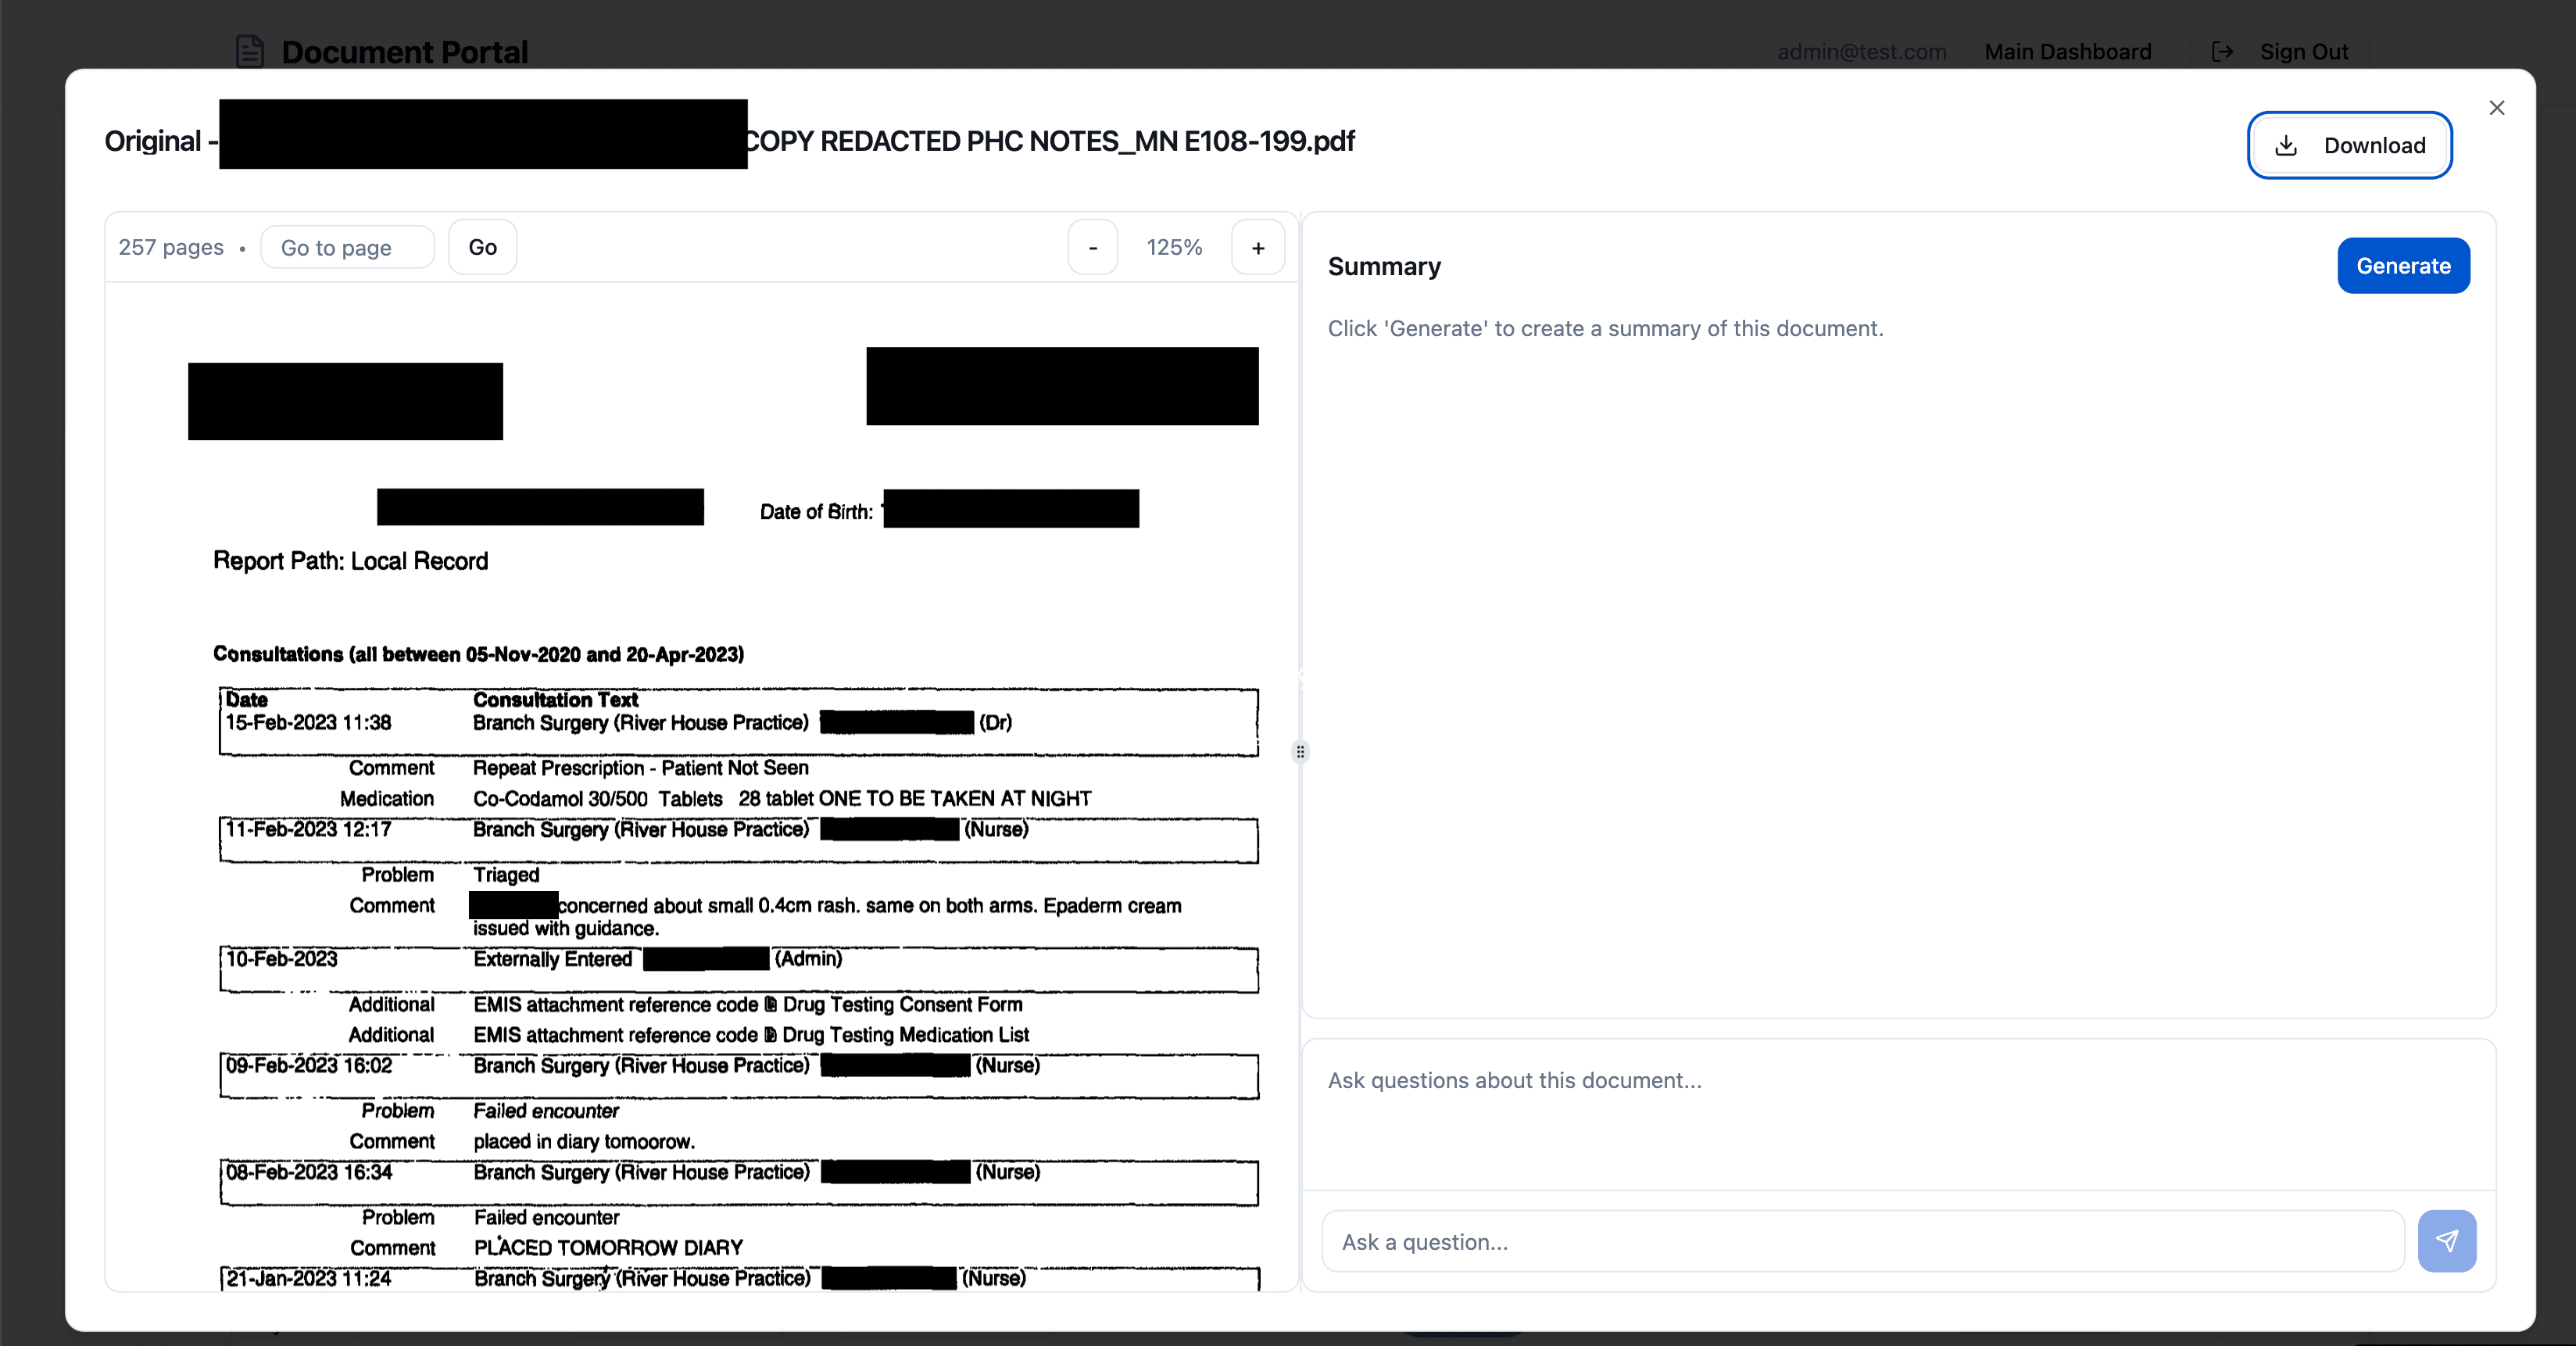Grab the panel resize handle between viewer and summary
Screen dimensions: 2576x1346
point(1300,752)
